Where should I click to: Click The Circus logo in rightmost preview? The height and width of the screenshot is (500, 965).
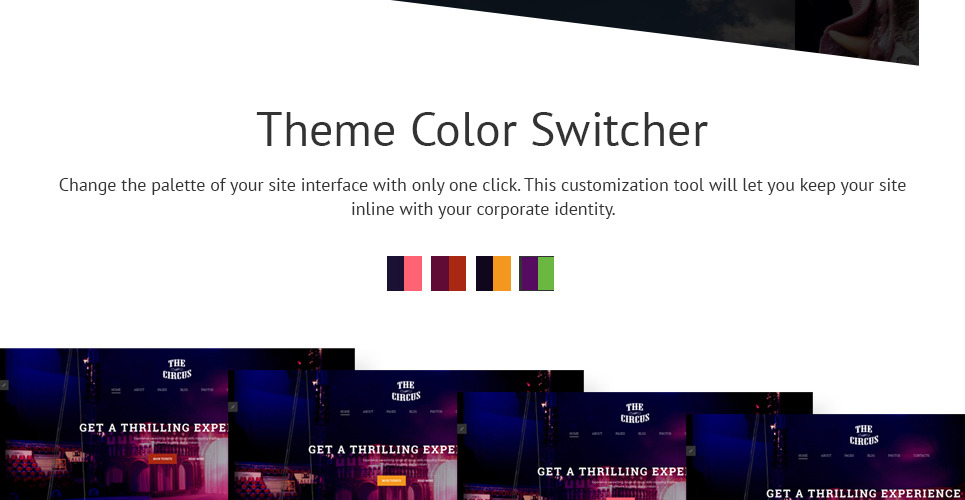pos(862,435)
